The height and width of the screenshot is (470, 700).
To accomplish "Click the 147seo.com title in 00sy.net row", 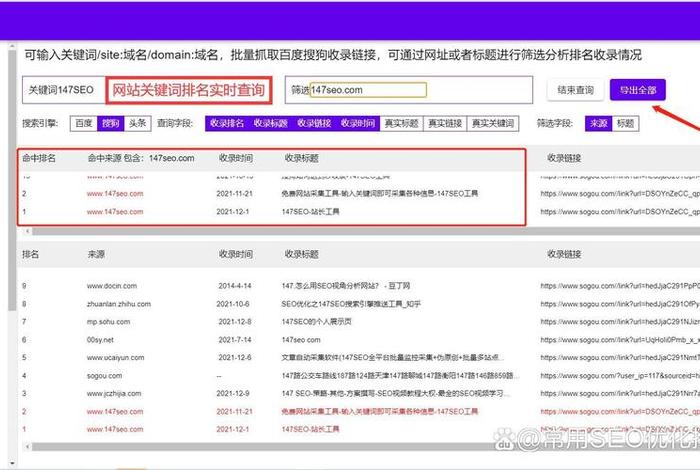I will (301, 340).
